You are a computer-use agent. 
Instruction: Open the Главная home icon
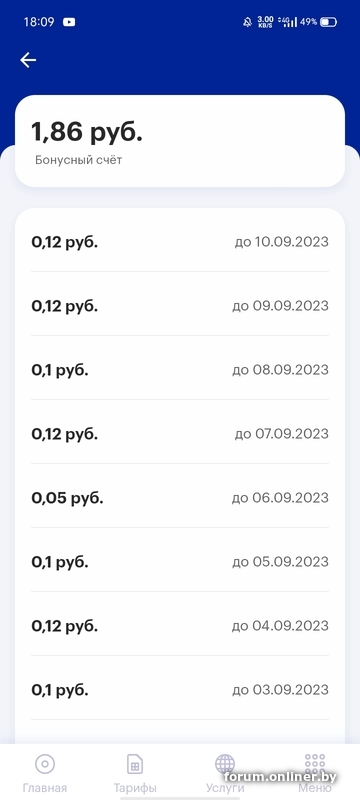pyautogui.click(x=44, y=764)
